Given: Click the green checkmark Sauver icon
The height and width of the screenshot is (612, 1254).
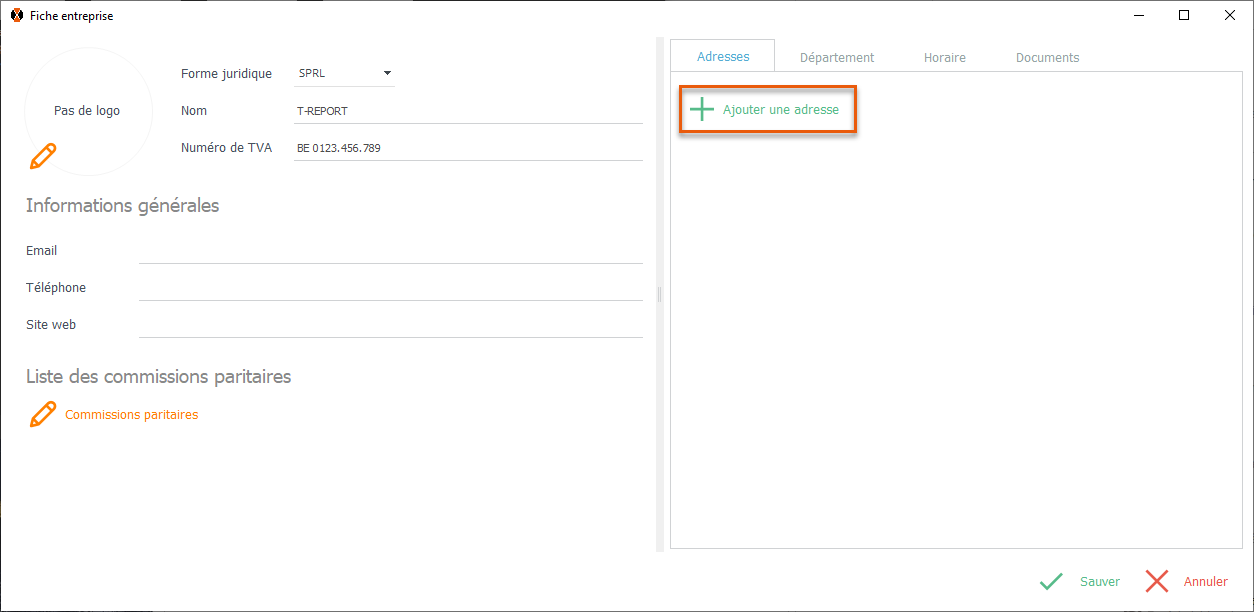Looking at the screenshot, I should tap(1051, 581).
